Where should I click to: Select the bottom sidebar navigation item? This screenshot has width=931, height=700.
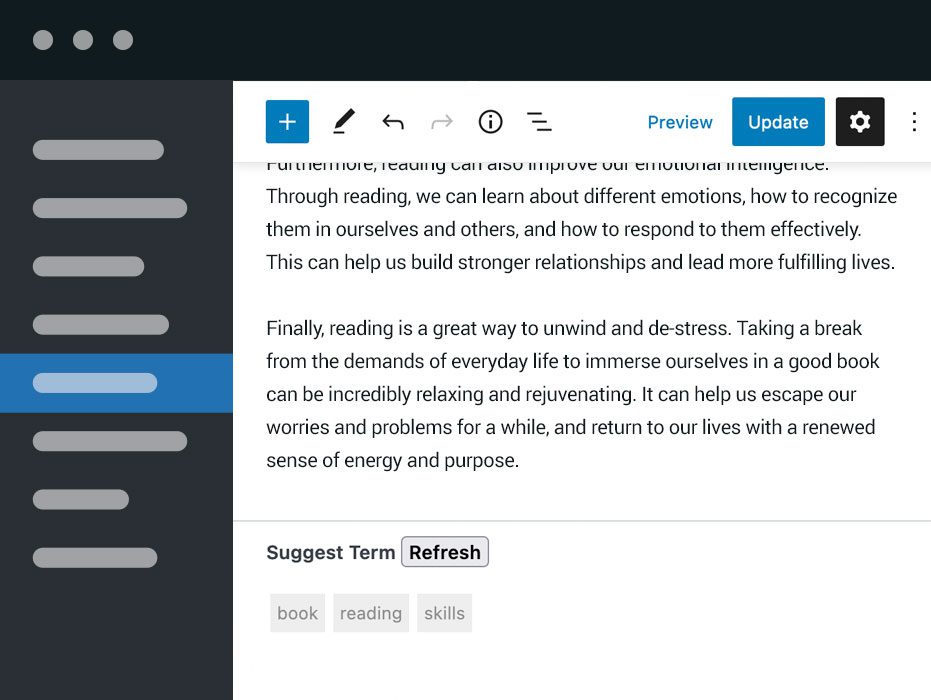95,557
